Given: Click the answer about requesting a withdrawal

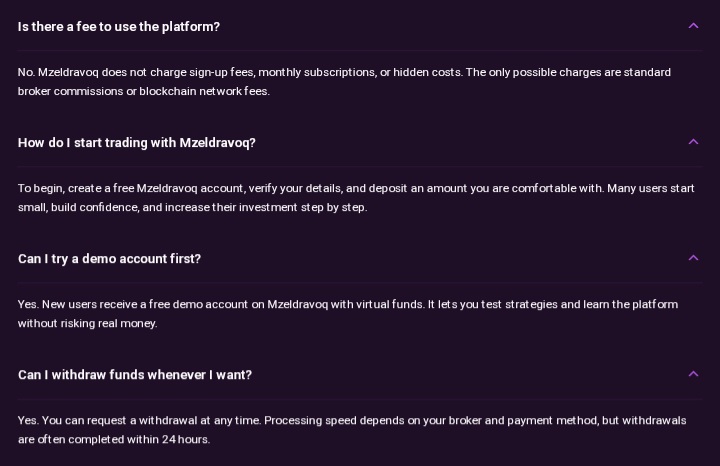Looking at the screenshot, I should pos(352,430).
